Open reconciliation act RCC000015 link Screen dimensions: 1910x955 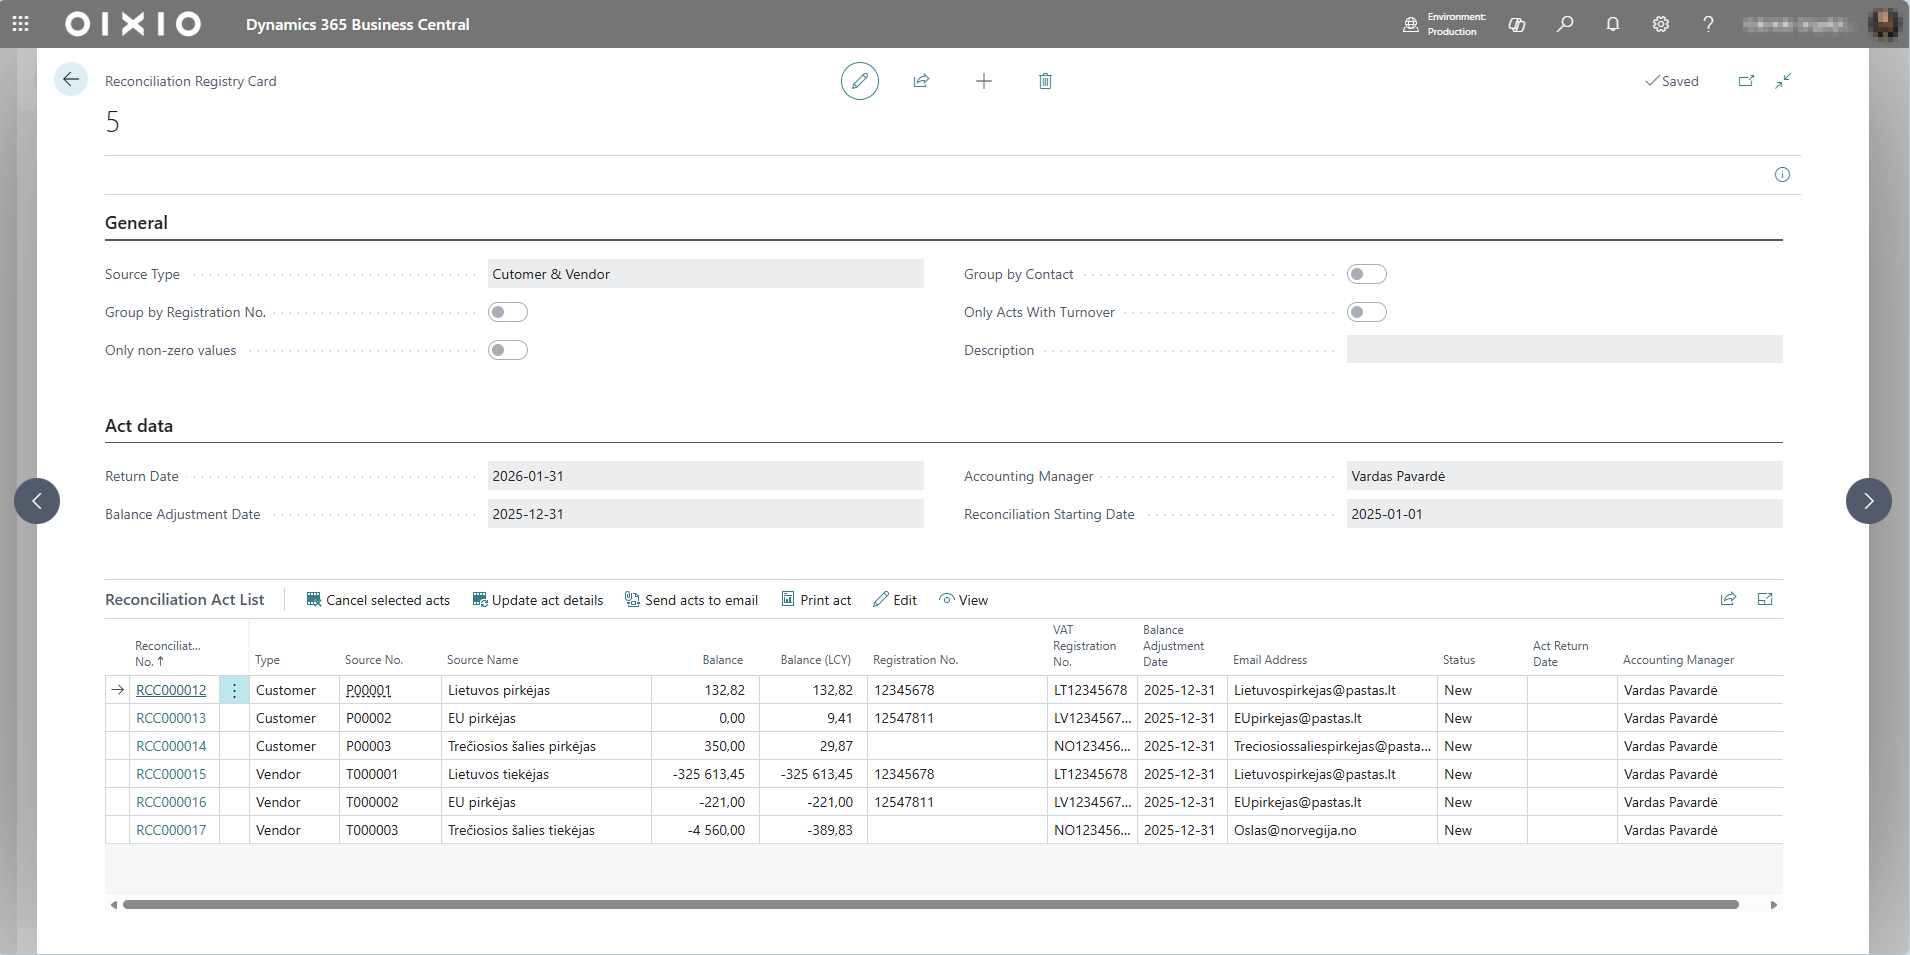(171, 774)
